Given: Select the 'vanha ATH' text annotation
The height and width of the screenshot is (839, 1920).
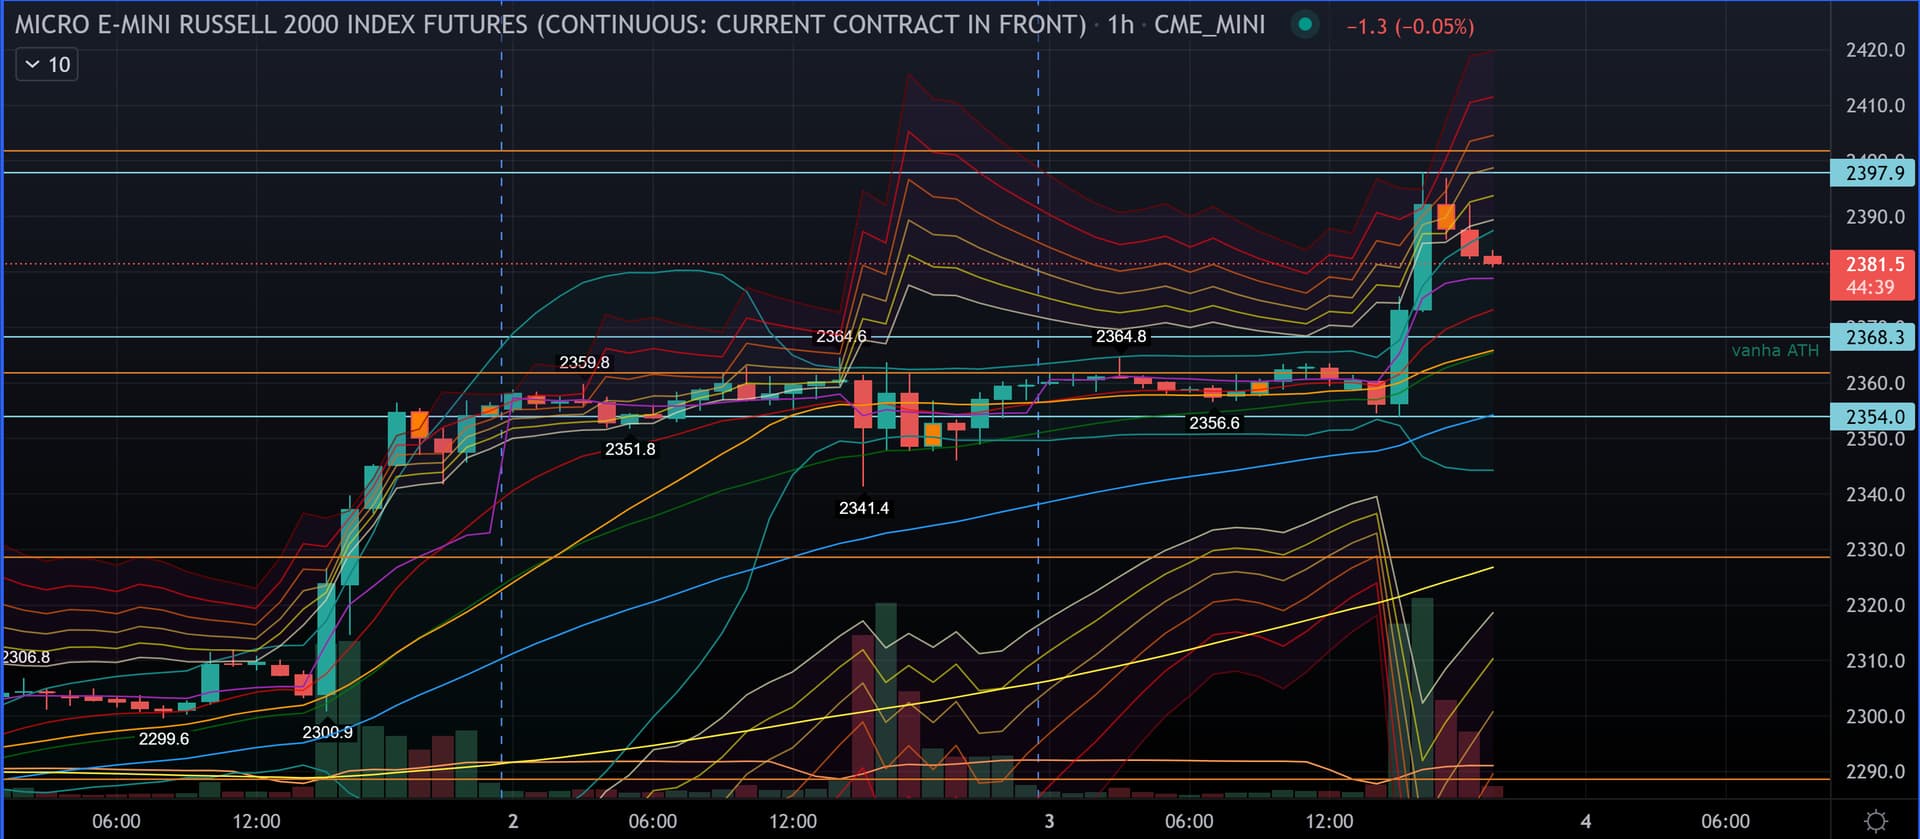Looking at the screenshot, I should click(1774, 350).
